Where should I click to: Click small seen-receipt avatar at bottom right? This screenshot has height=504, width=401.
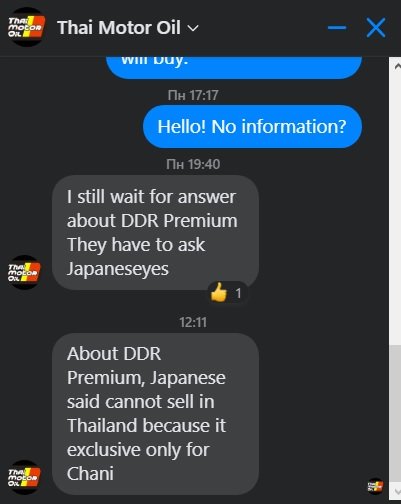click(x=375, y=486)
